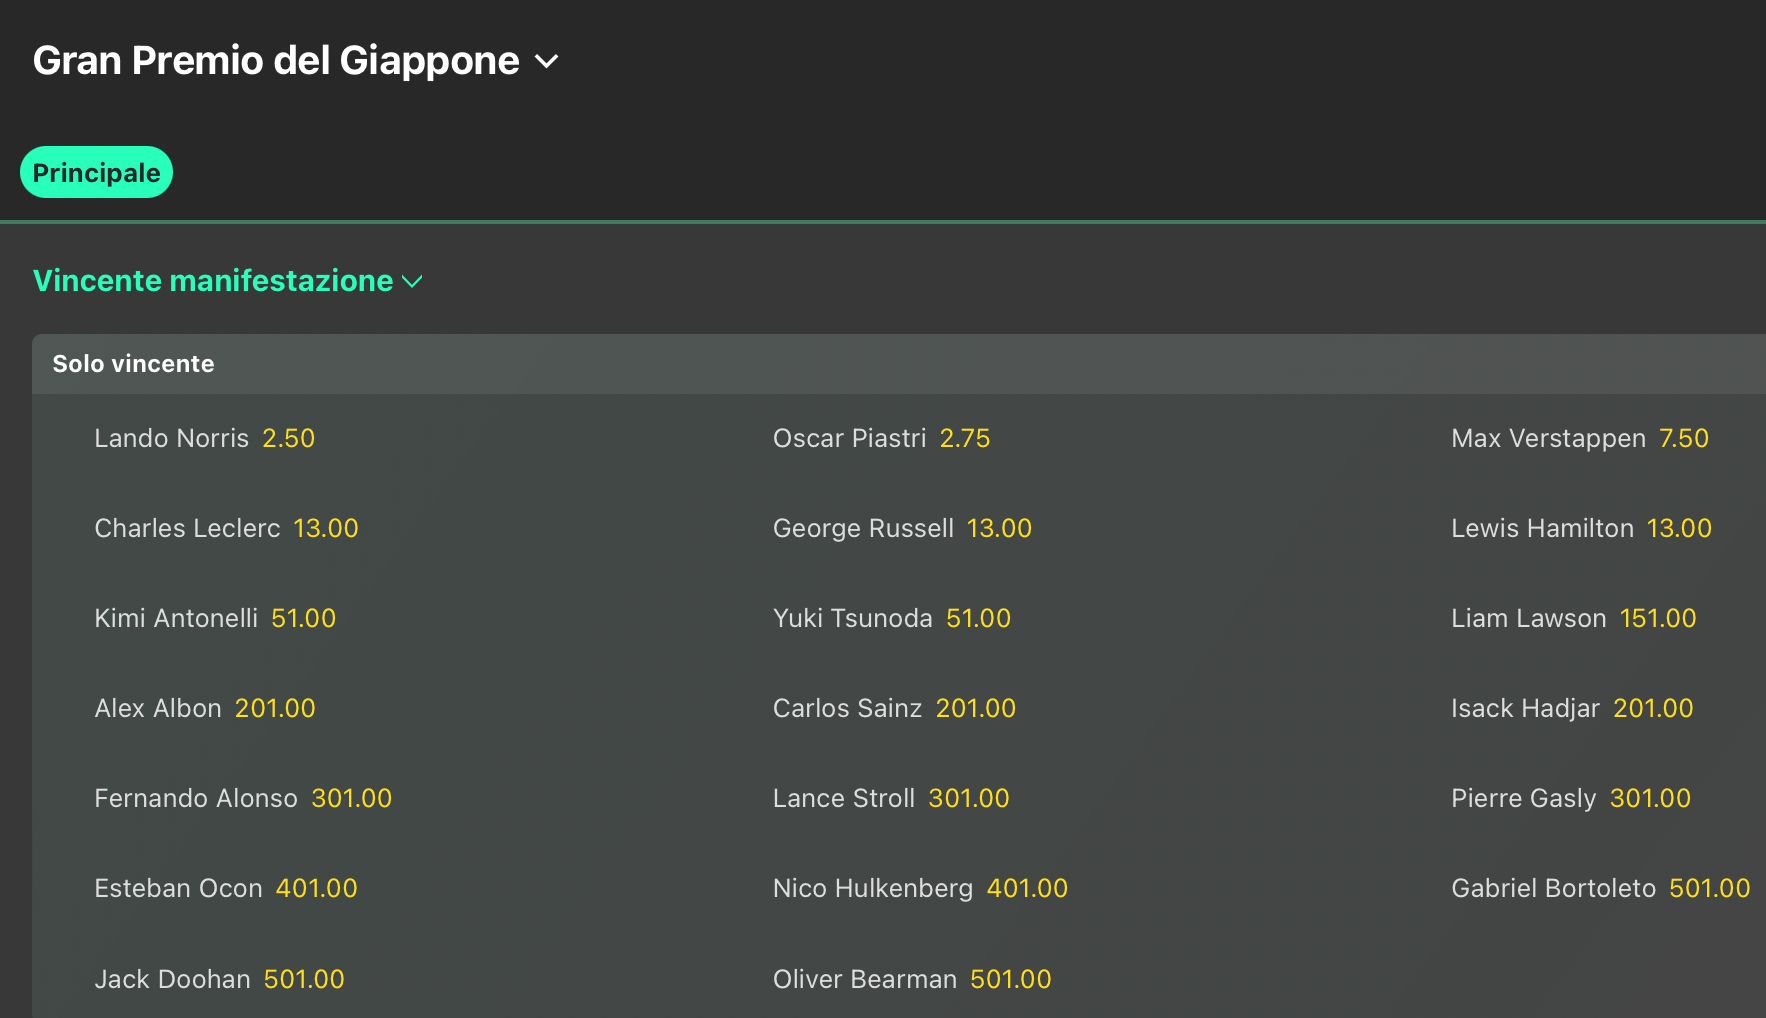Bet on Fernando Alonso at 301.00

[x=351, y=798]
